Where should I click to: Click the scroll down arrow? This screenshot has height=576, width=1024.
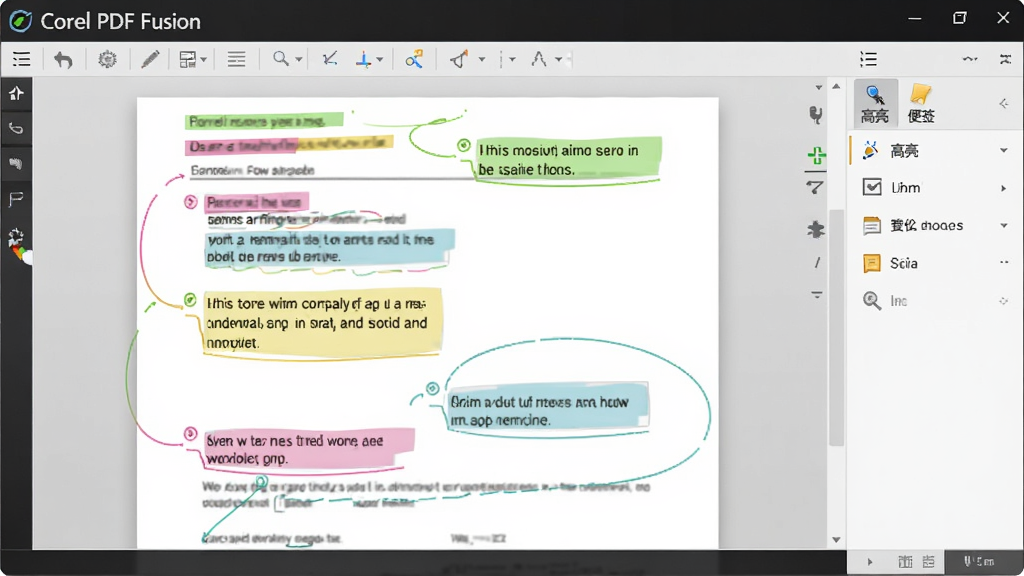(836, 540)
